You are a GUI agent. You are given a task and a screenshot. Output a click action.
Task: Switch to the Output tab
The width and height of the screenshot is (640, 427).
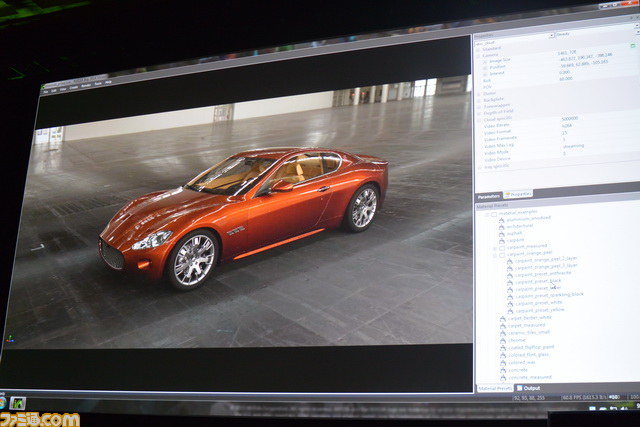tap(529, 388)
